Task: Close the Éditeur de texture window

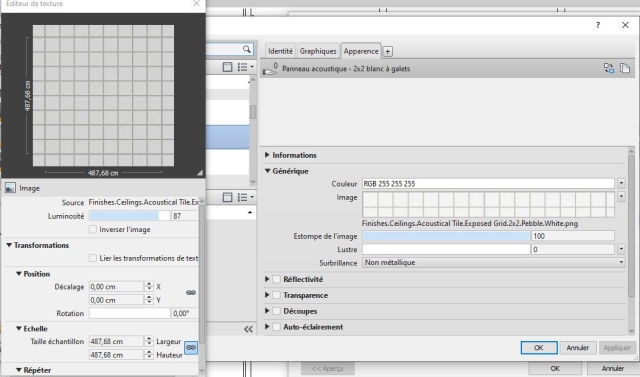Action: pyautogui.click(x=196, y=3)
